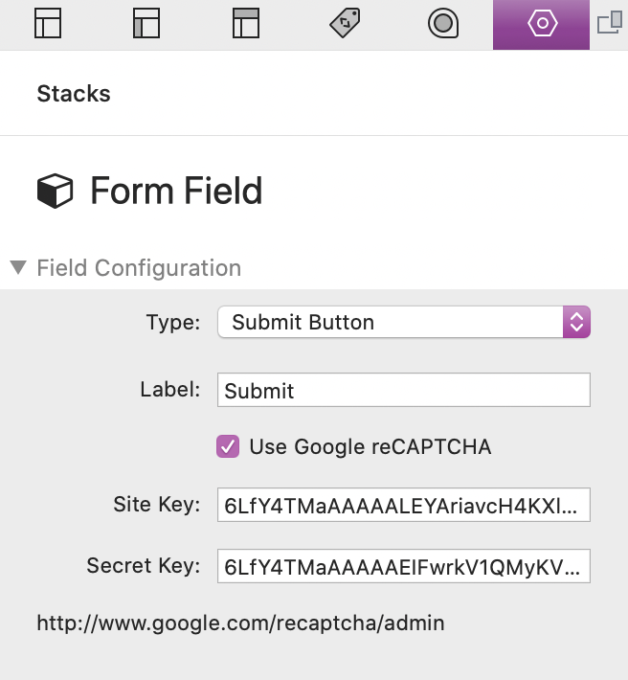Click the Label field containing Submit
The width and height of the screenshot is (628, 680).
[403, 390]
